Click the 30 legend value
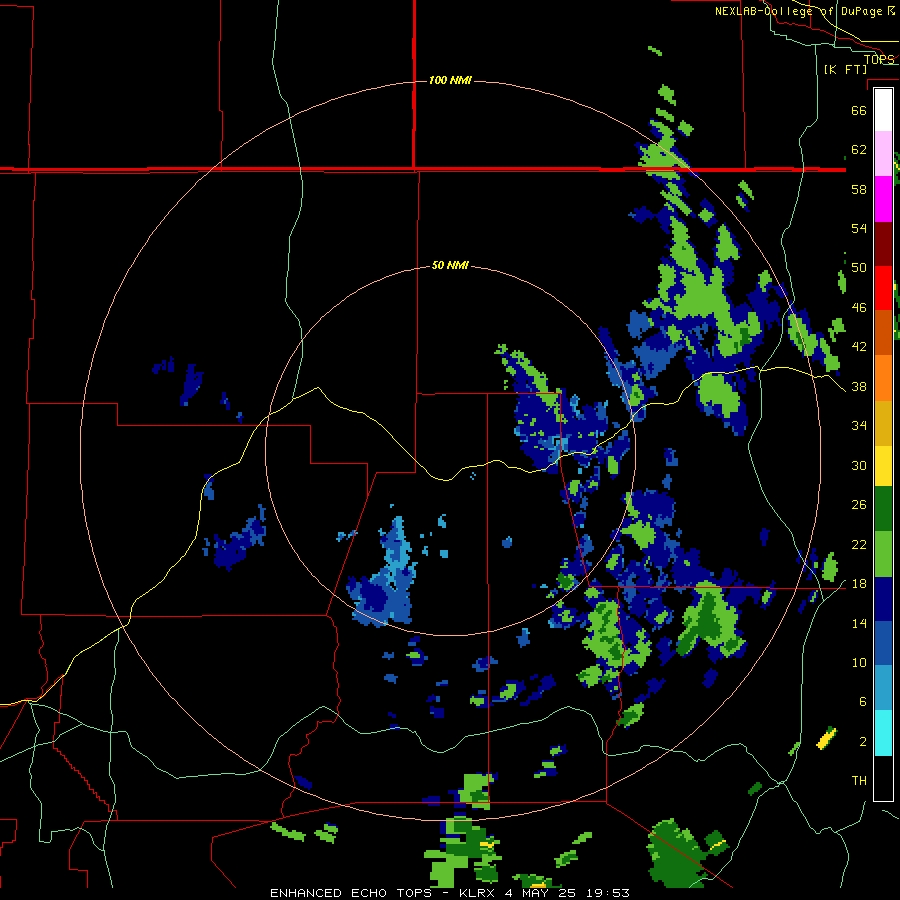This screenshot has height=900, width=900. [x=859, y=465]
